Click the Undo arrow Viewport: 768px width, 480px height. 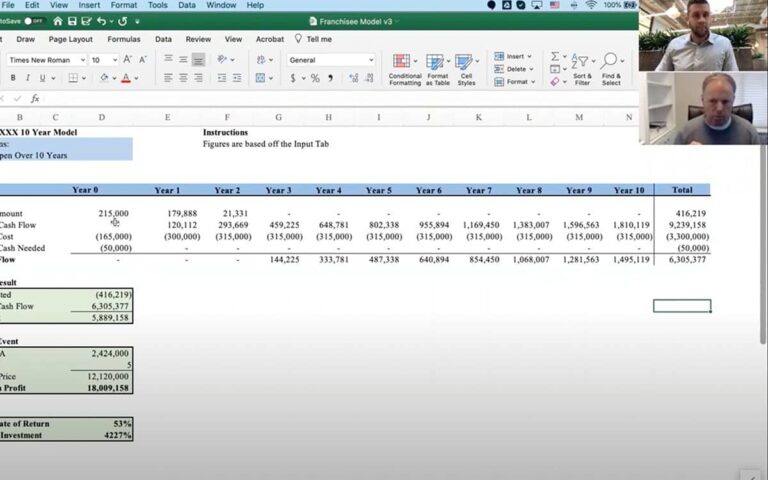pyautogui.click(x=101, y=21)
